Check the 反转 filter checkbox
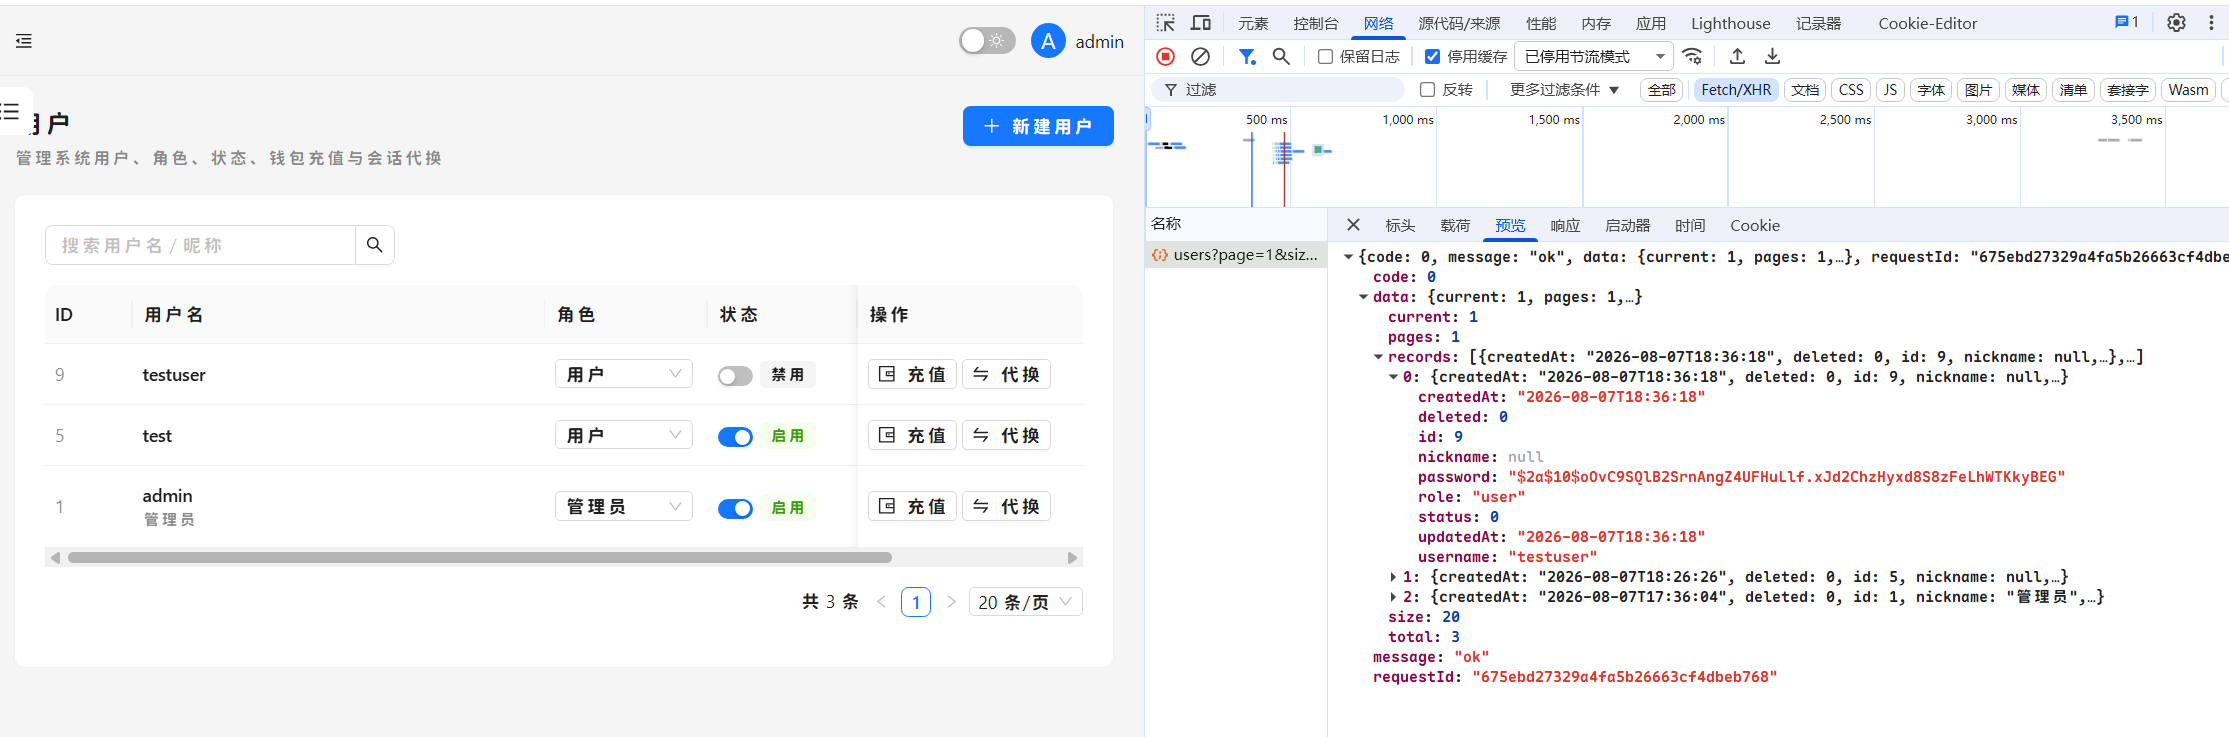 pyautogui.click(x=1427, y=90)
